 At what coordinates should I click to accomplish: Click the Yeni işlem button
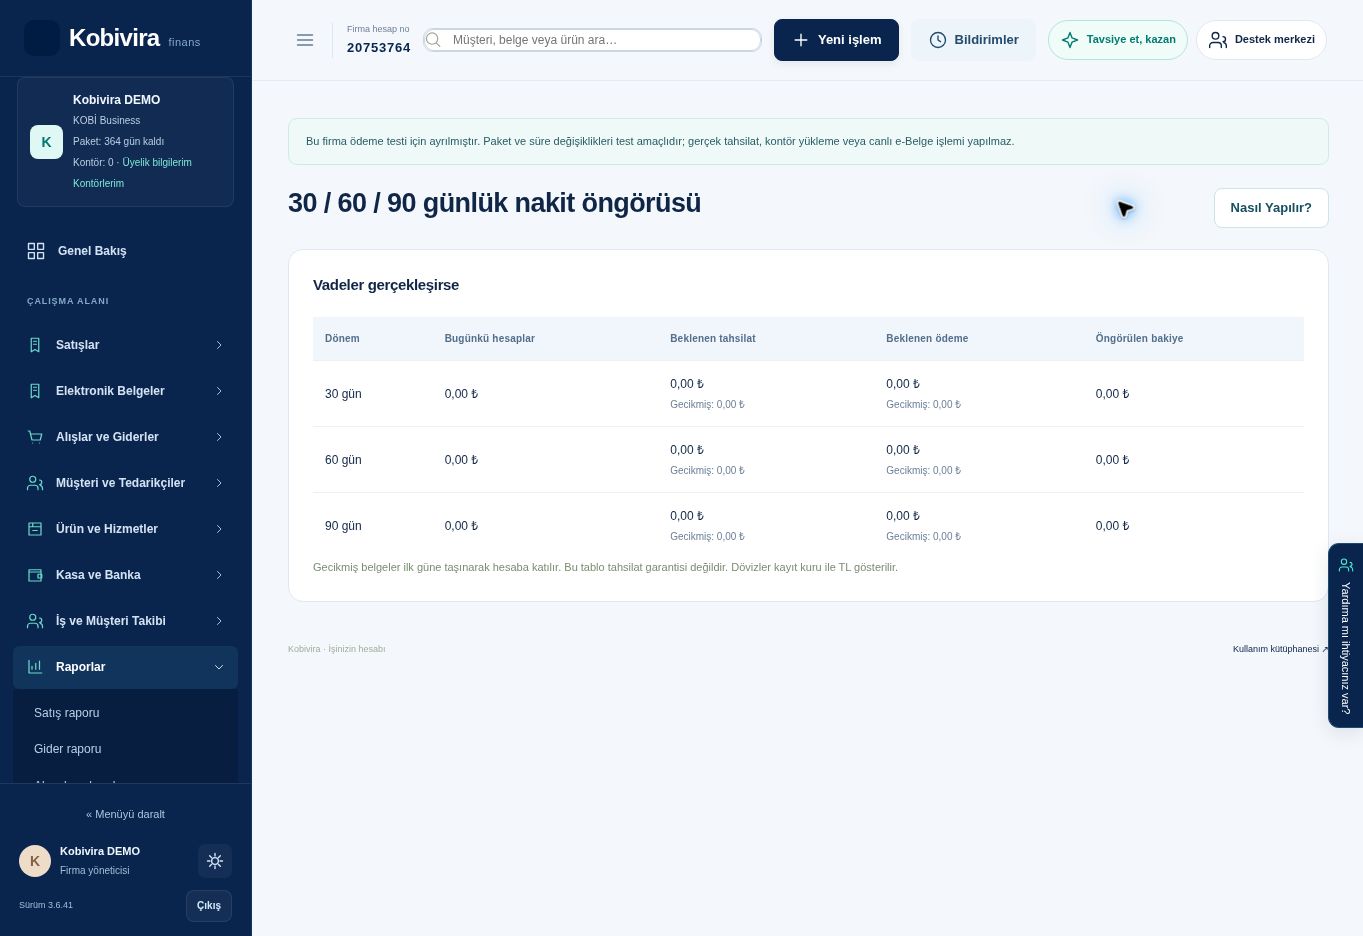click(836, 40)
